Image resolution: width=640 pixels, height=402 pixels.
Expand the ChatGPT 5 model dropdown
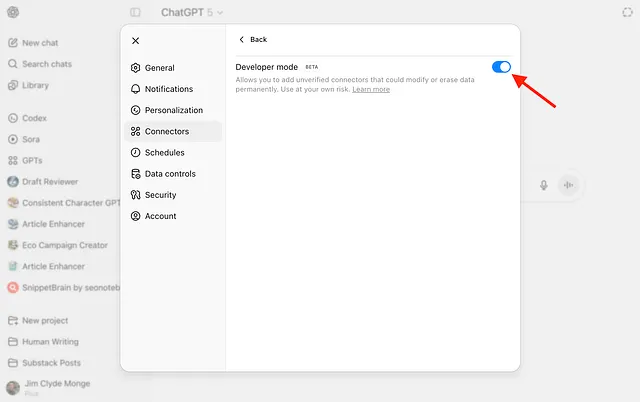[x=192, y=13]
